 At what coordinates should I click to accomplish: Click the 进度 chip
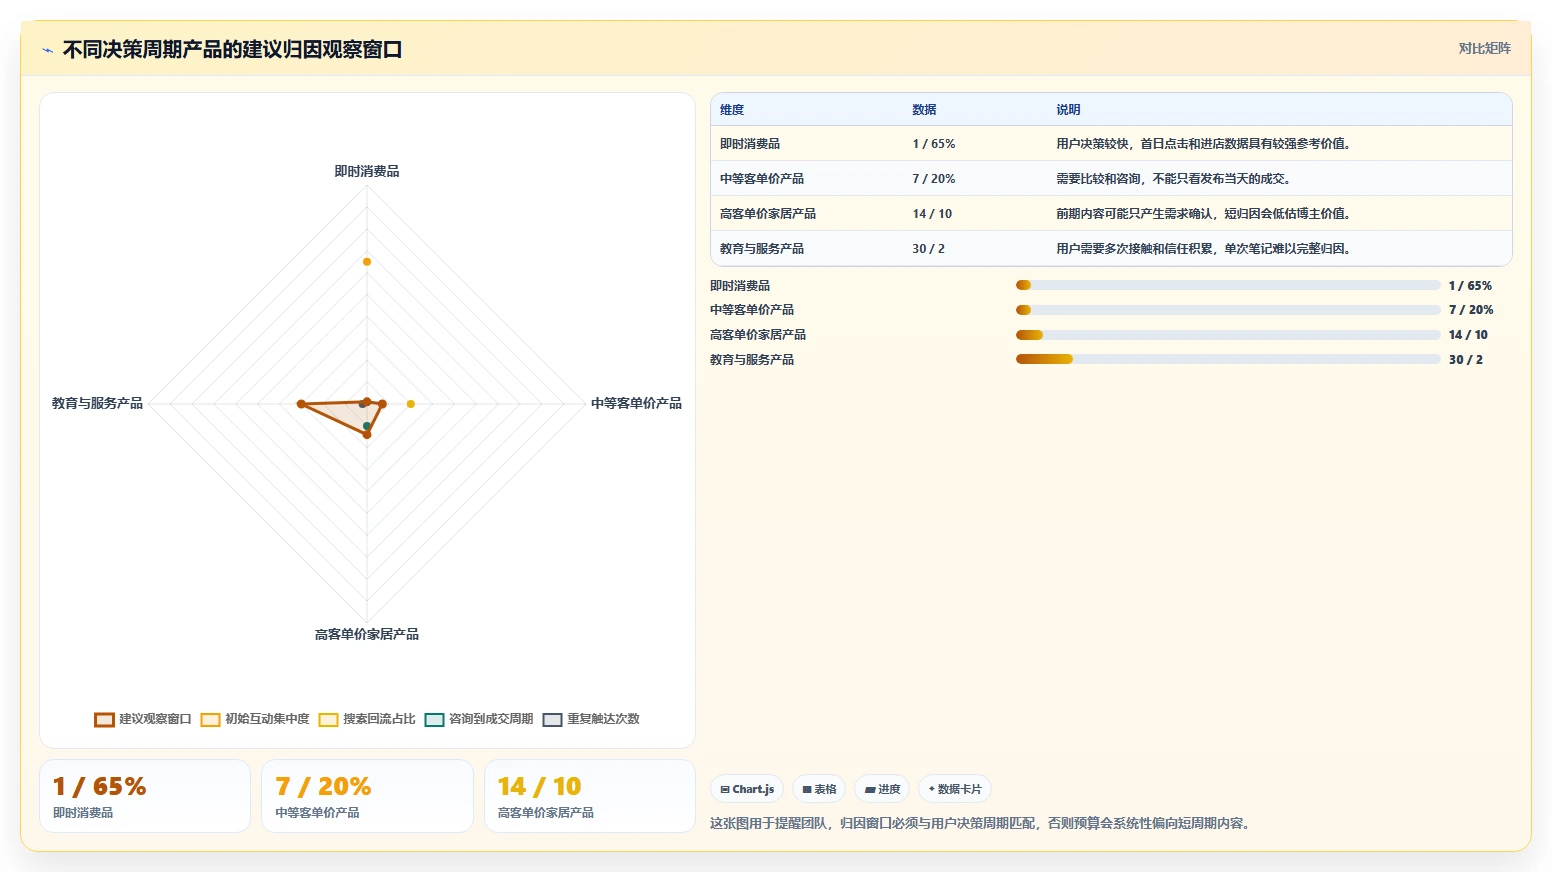pyautogui.click(x=882, y=789)
